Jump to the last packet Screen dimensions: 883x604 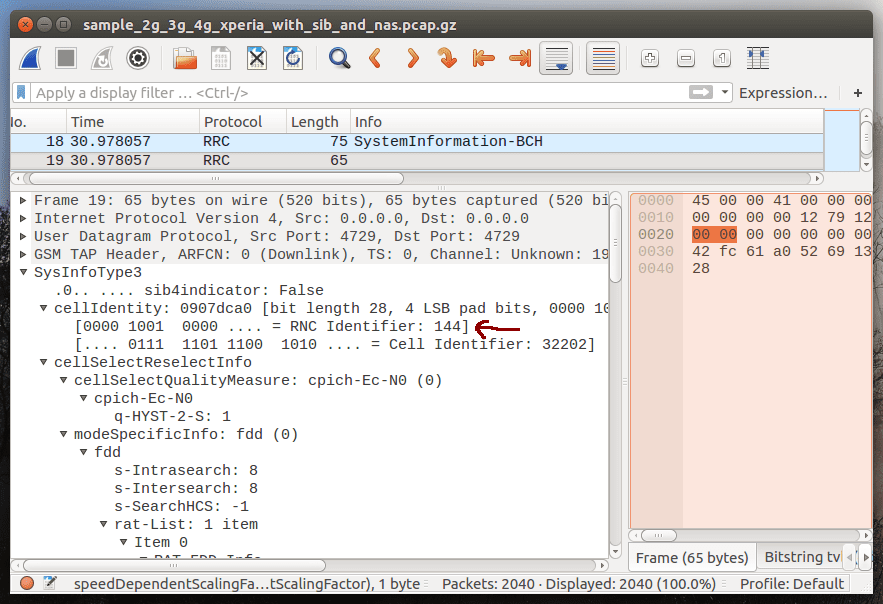click(x=520, y=58)
